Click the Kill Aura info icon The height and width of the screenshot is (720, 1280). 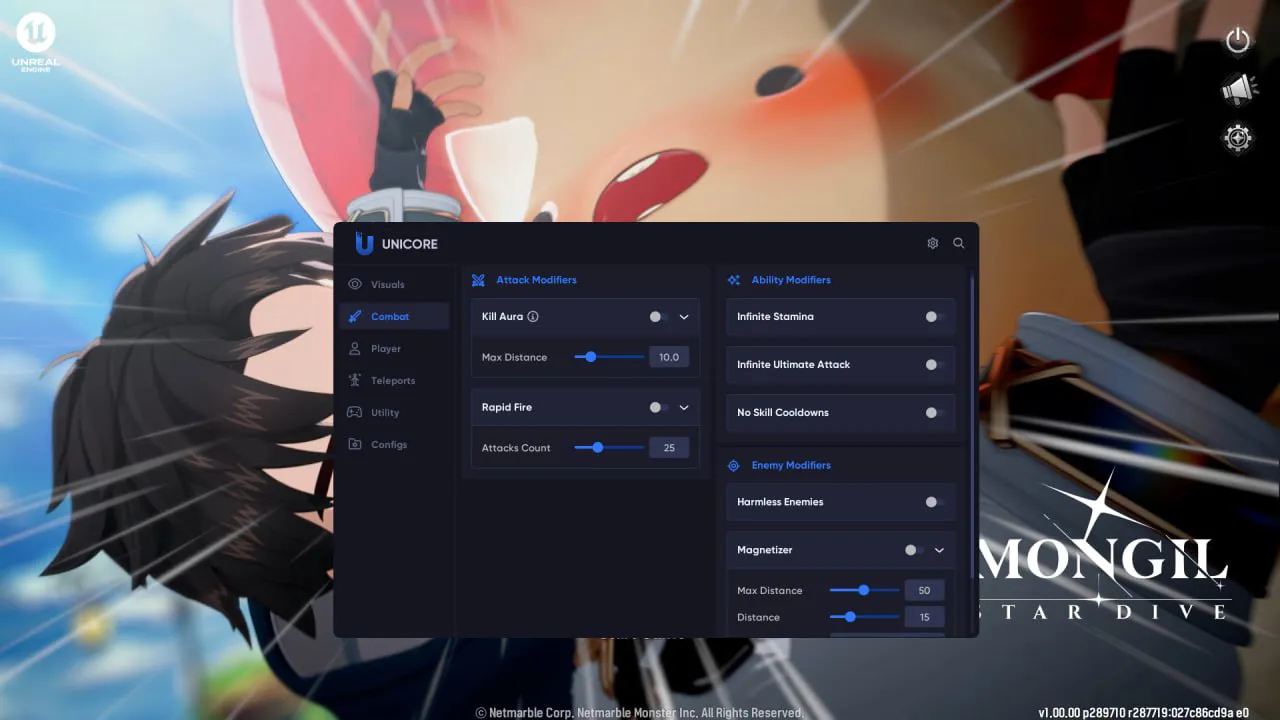tap(533, 317)
